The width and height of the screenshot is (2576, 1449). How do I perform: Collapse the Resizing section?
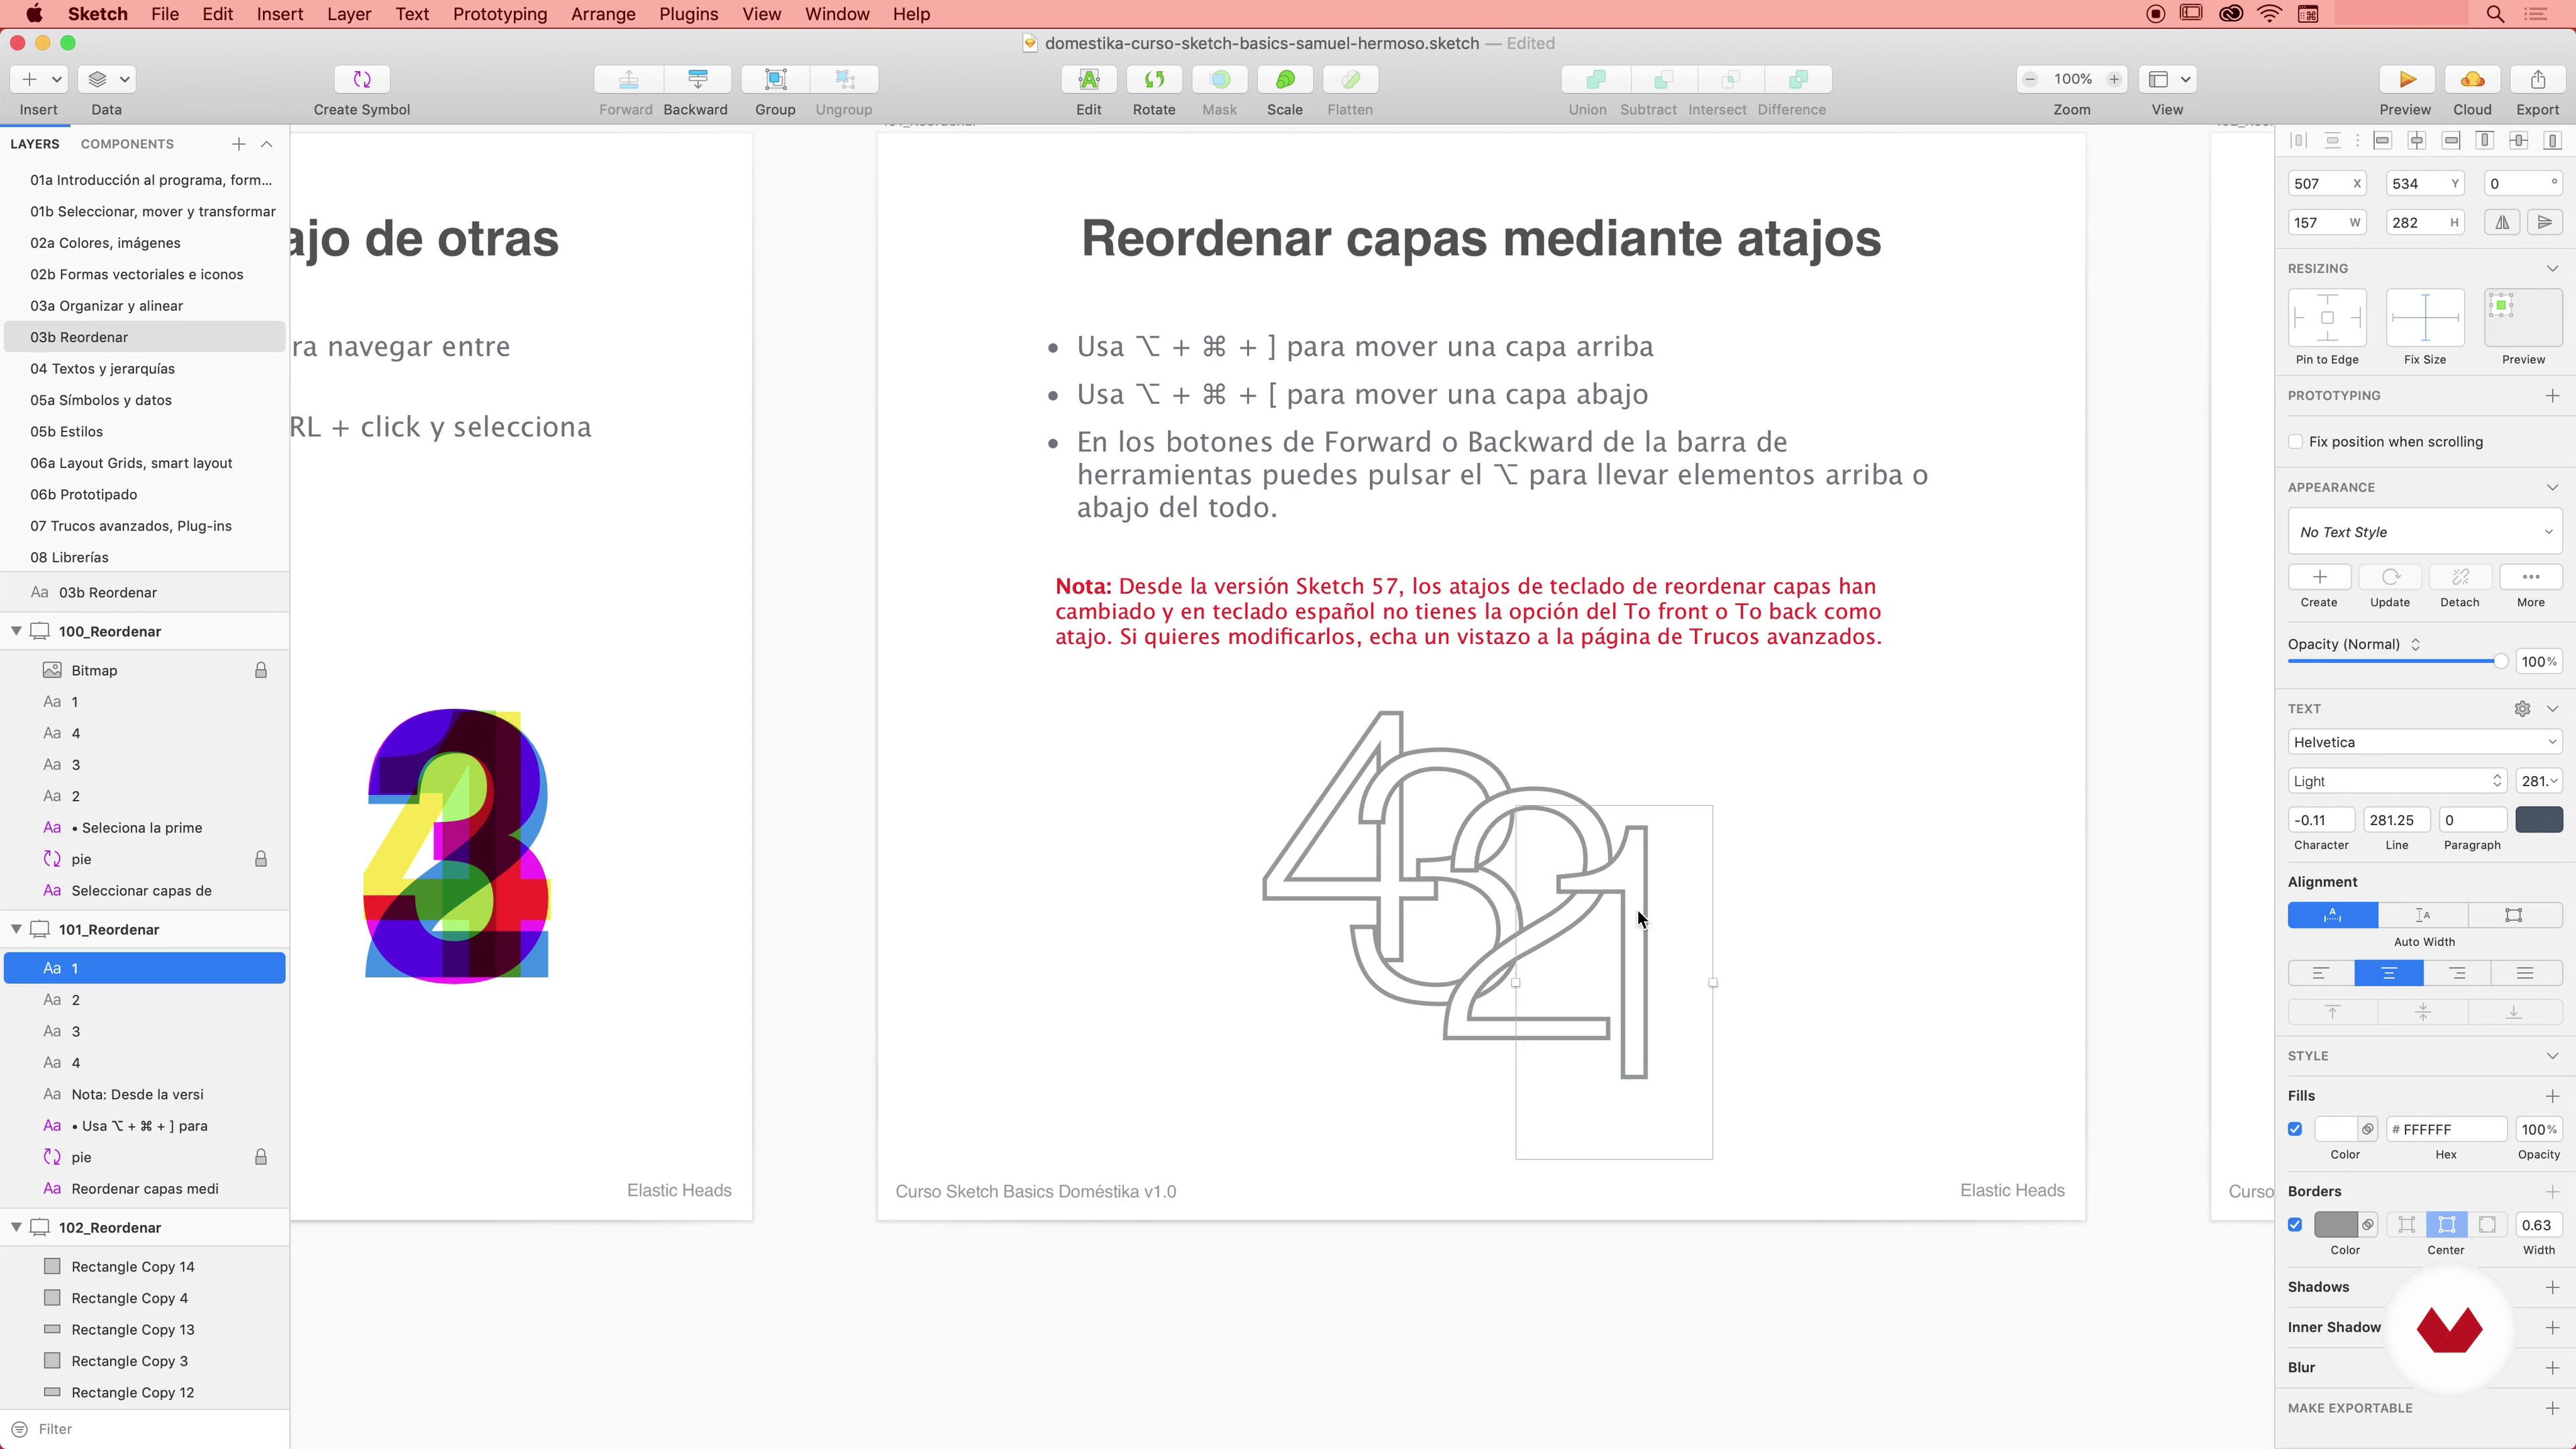click(x=2552, y=269)
